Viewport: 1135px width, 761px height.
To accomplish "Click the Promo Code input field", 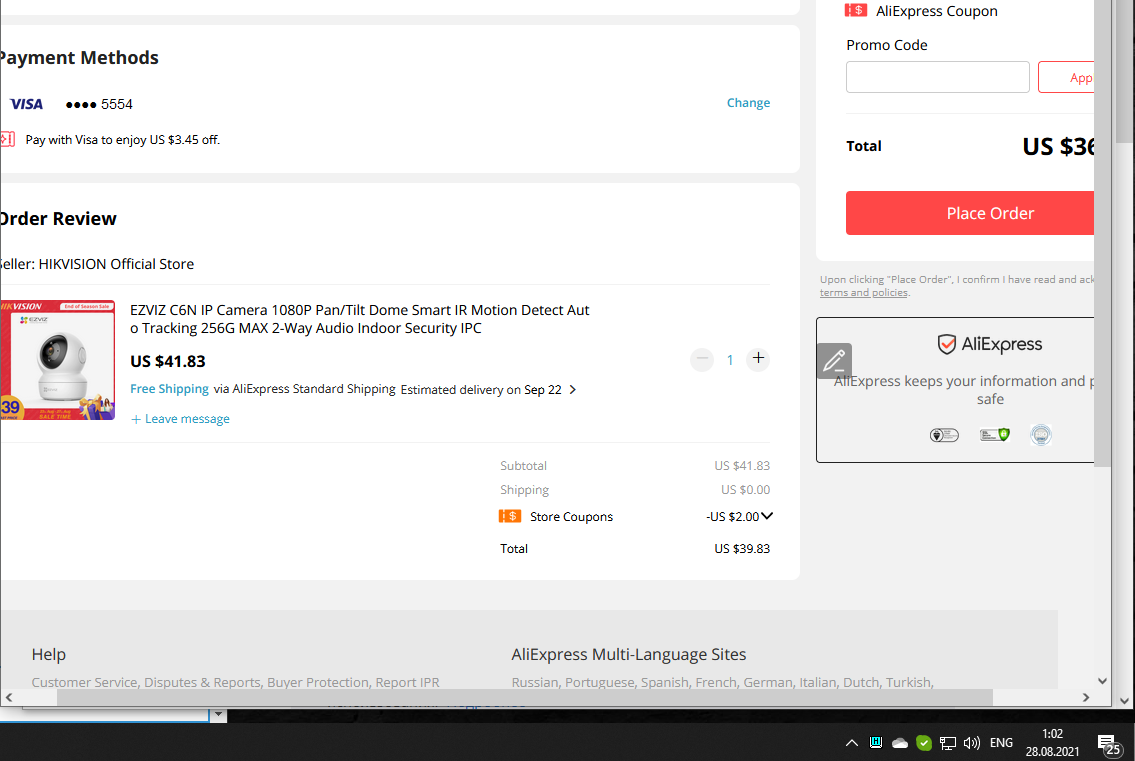I will [937, 77].
